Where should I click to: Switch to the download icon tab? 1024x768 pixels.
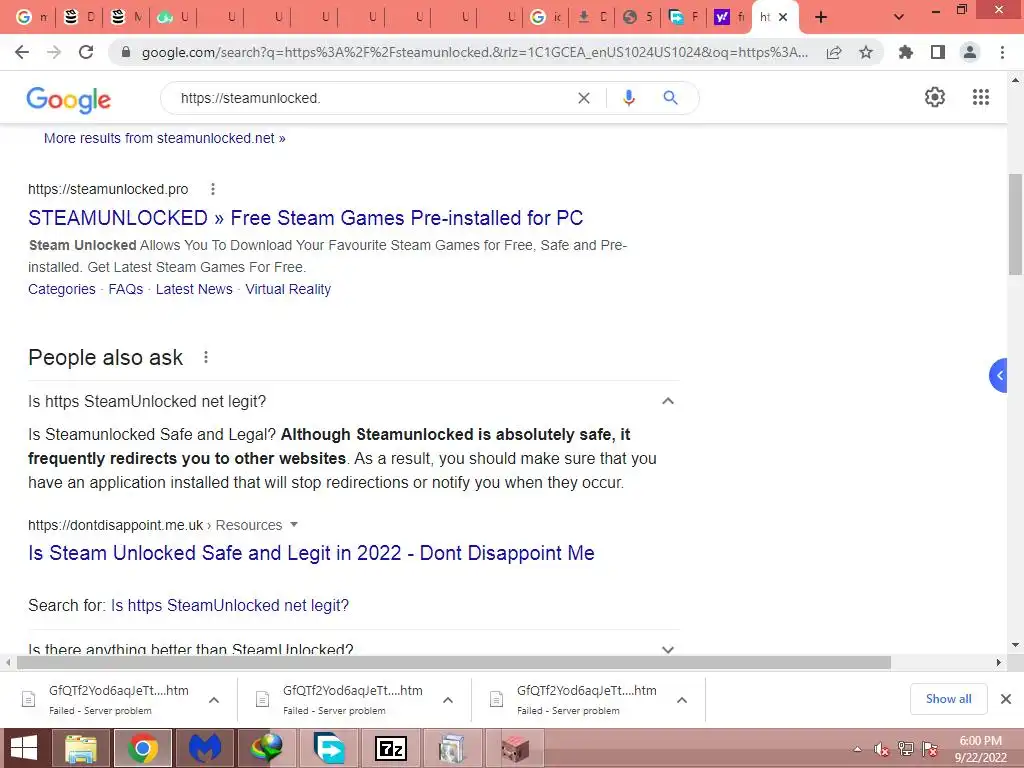(593, 17)
